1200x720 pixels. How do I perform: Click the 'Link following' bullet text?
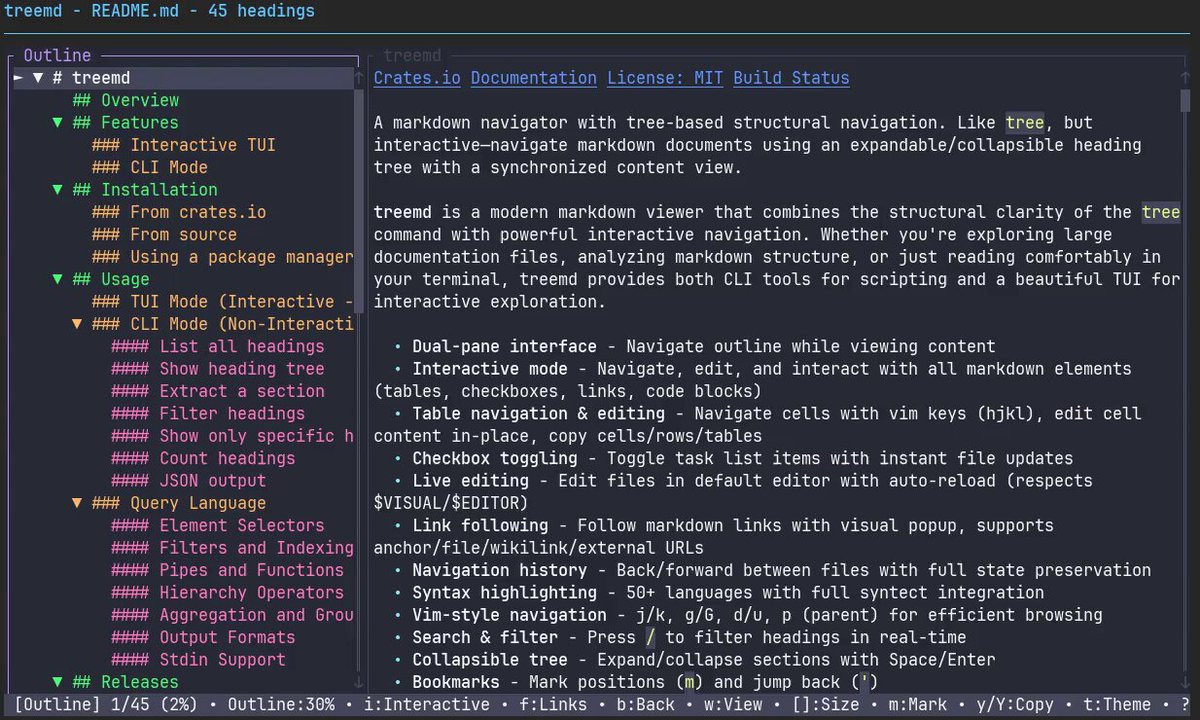481,525
